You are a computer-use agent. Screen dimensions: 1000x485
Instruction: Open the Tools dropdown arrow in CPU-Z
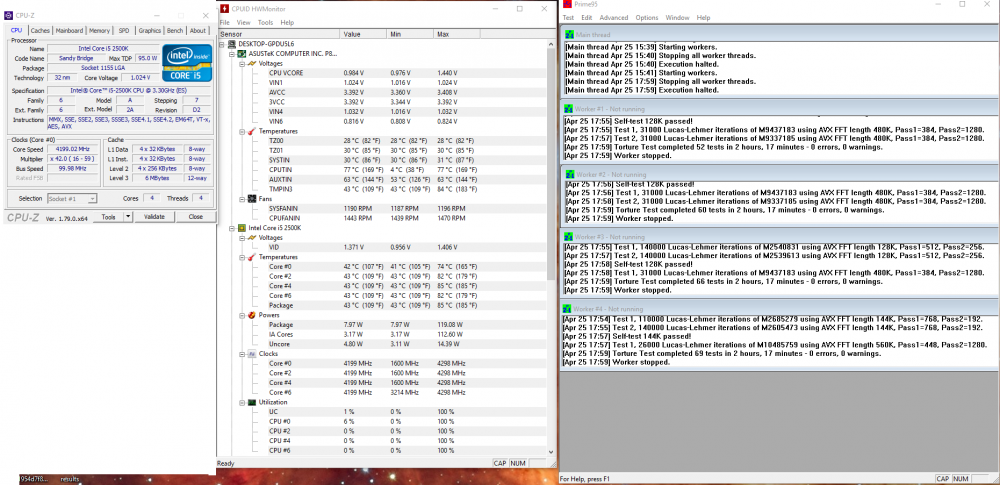[128, 216]
